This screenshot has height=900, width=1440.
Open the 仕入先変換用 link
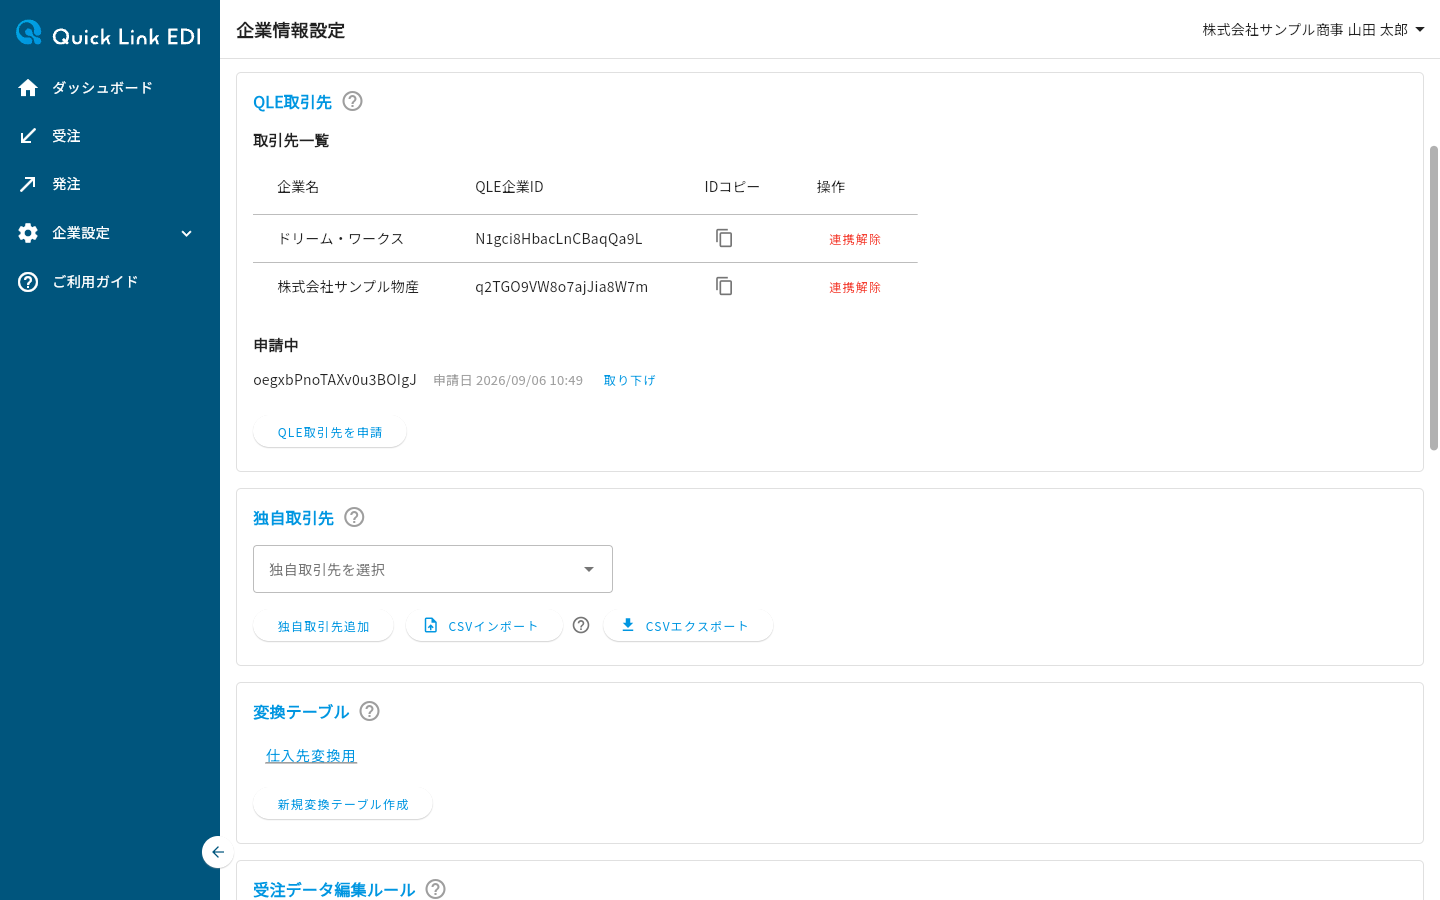pyautogui.click(x=311, y=756)
